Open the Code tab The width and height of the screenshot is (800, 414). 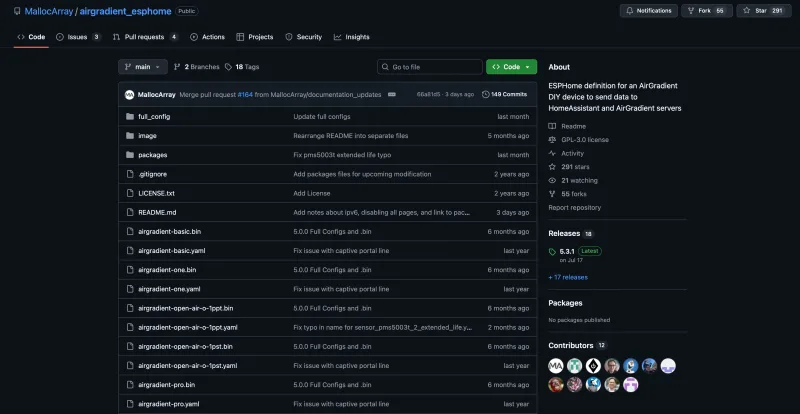(31, 37)
